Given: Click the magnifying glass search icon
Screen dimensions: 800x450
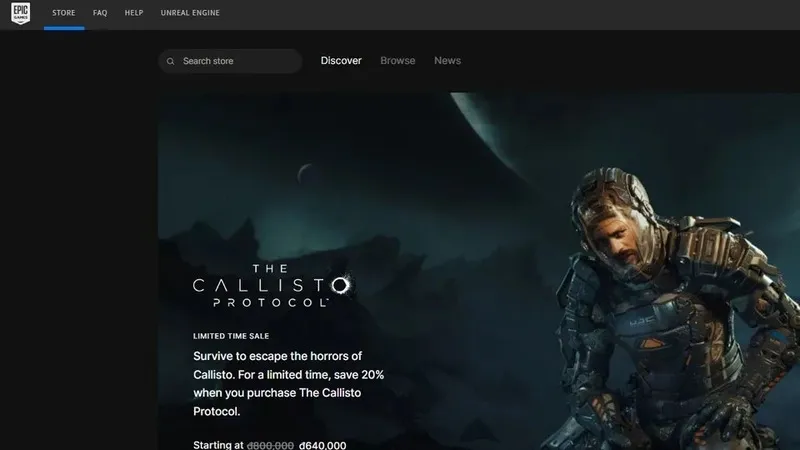Looking at the screenshot, I should click(x=171, y=61).
